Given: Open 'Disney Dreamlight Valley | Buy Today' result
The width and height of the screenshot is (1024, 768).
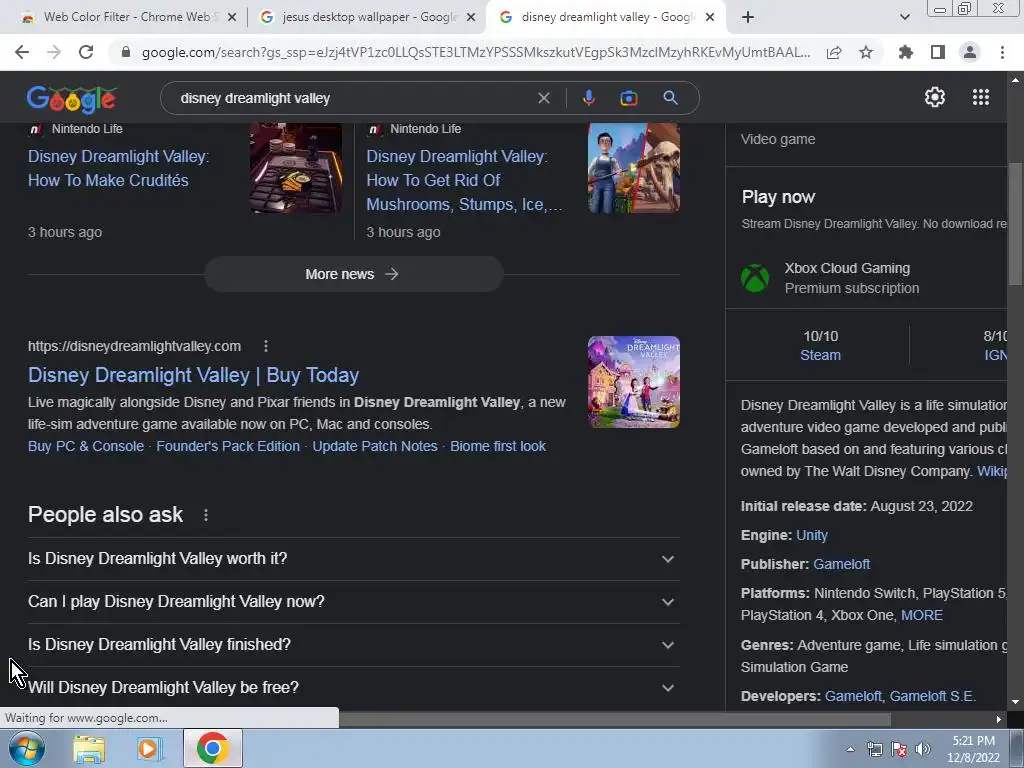Looking at the screenshot, I should [193, 375].
